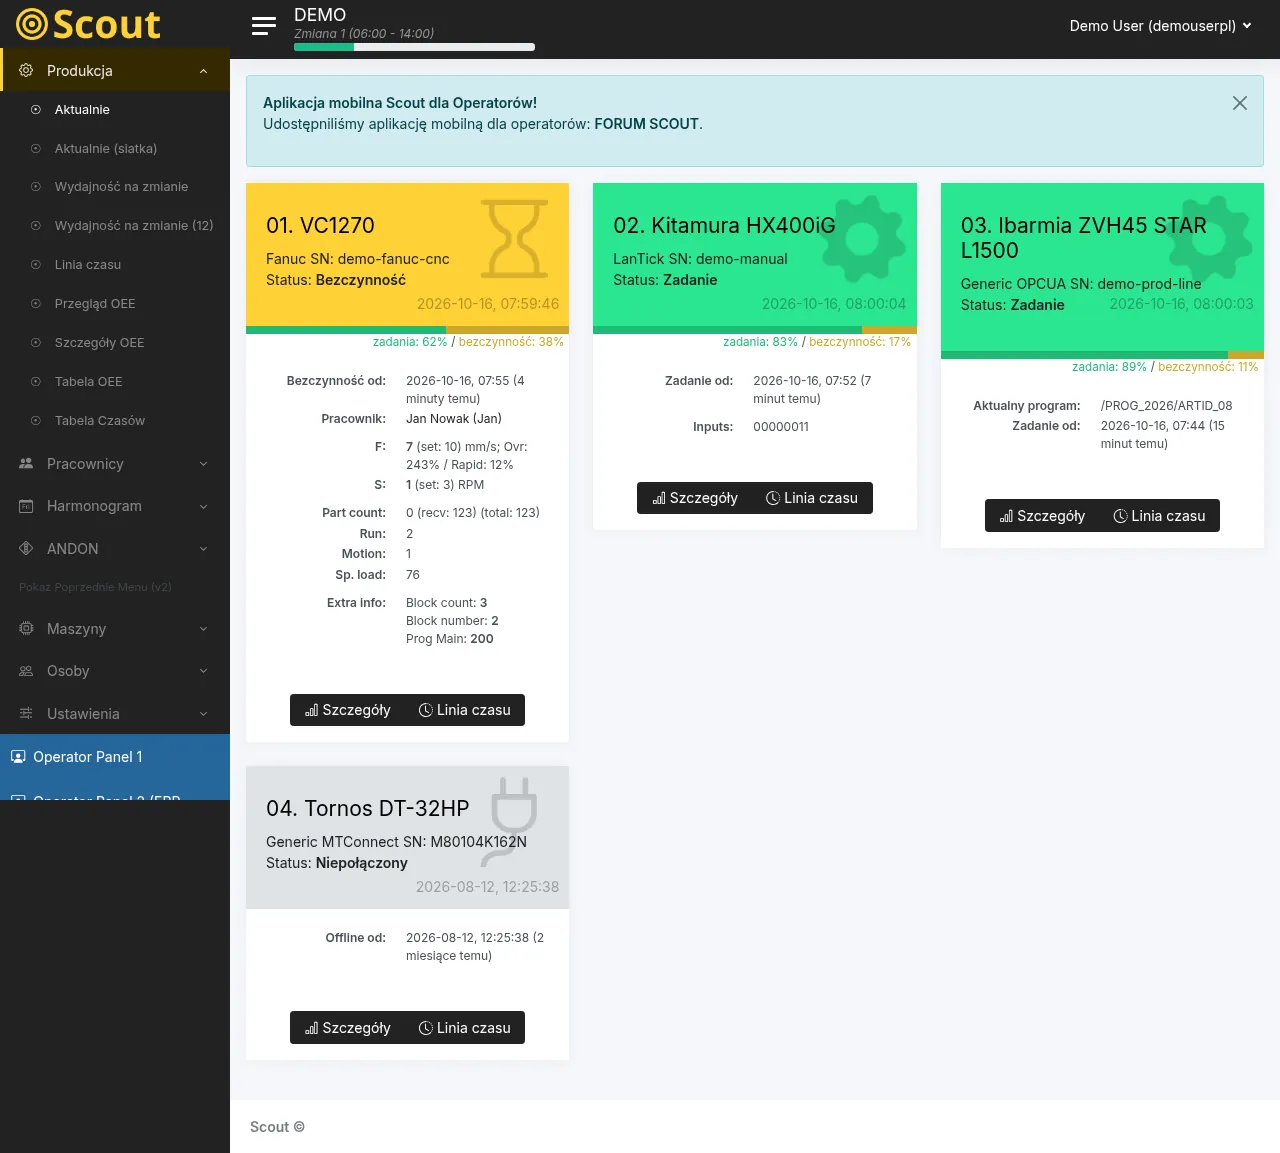Image resolution: width=1280 pixels, height=1153 pixels.
Task: Expand the Pracownicy menu
Action: pos(204,464)
